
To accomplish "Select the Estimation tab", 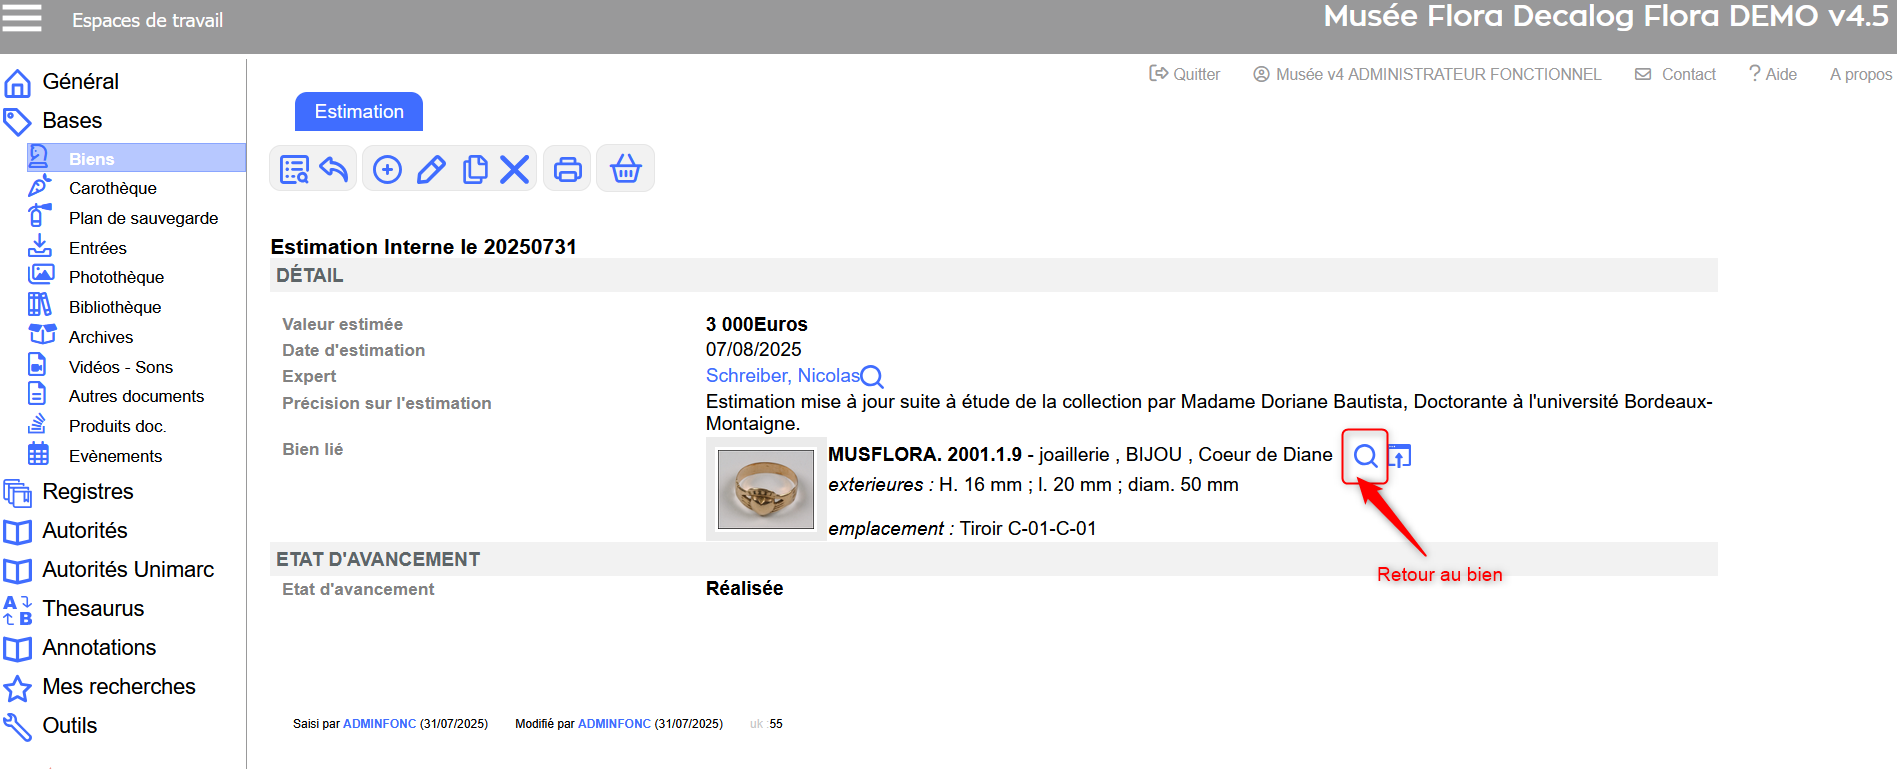I will coord(359,112).
